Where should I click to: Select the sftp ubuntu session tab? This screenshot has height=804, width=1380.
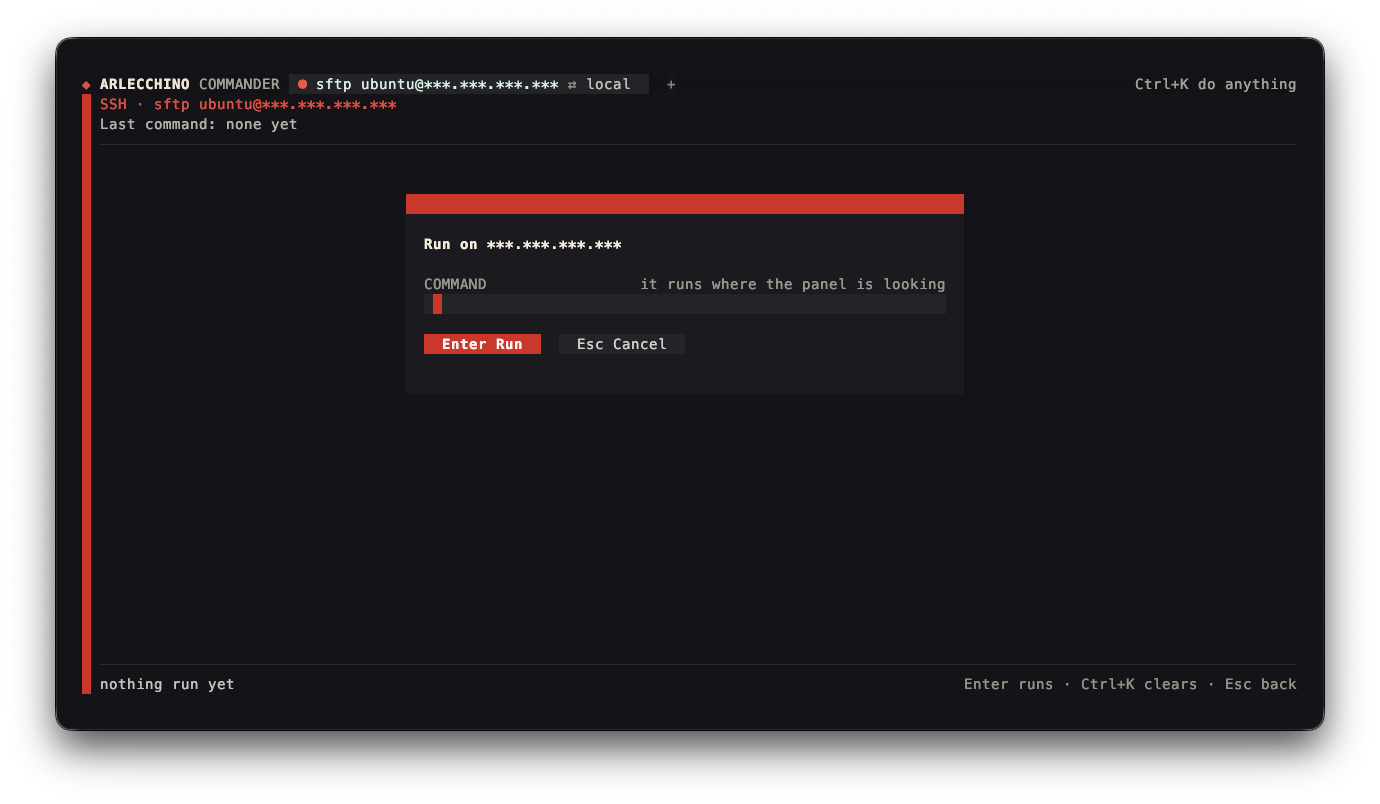[469, 85]
